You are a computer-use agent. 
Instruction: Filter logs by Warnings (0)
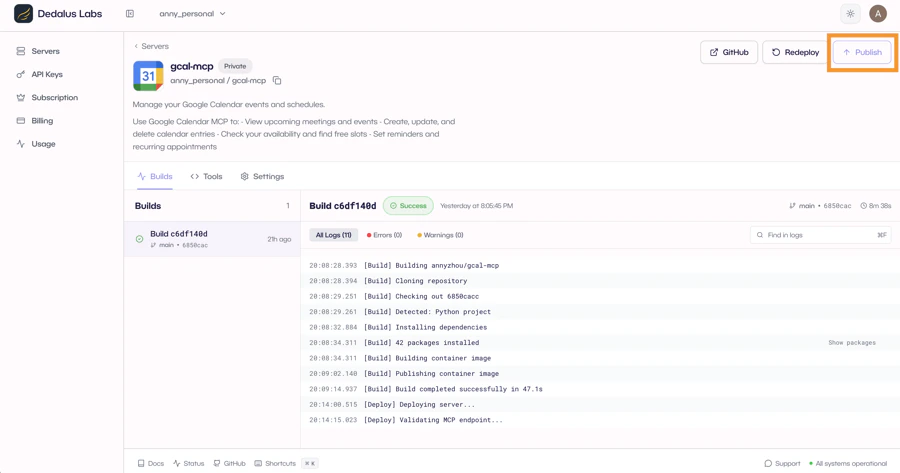click(440, 235)
